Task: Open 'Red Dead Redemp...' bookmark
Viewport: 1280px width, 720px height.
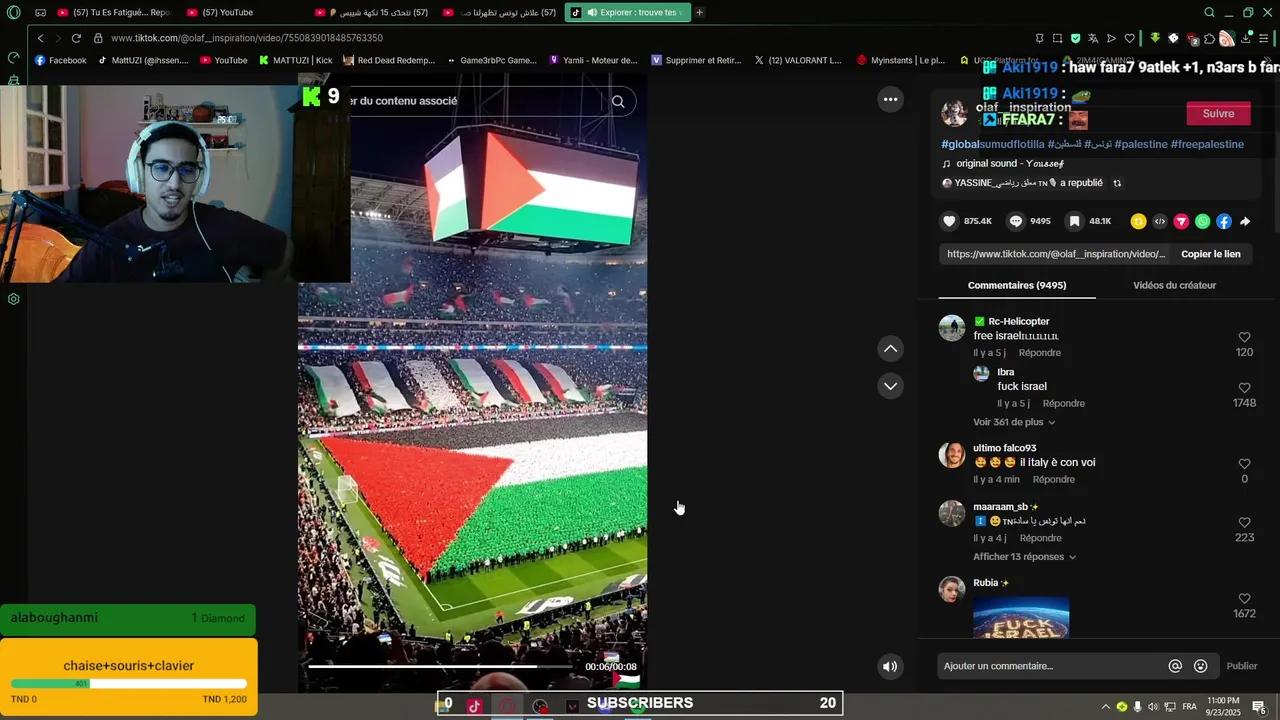Action: (x=389, y=60)
